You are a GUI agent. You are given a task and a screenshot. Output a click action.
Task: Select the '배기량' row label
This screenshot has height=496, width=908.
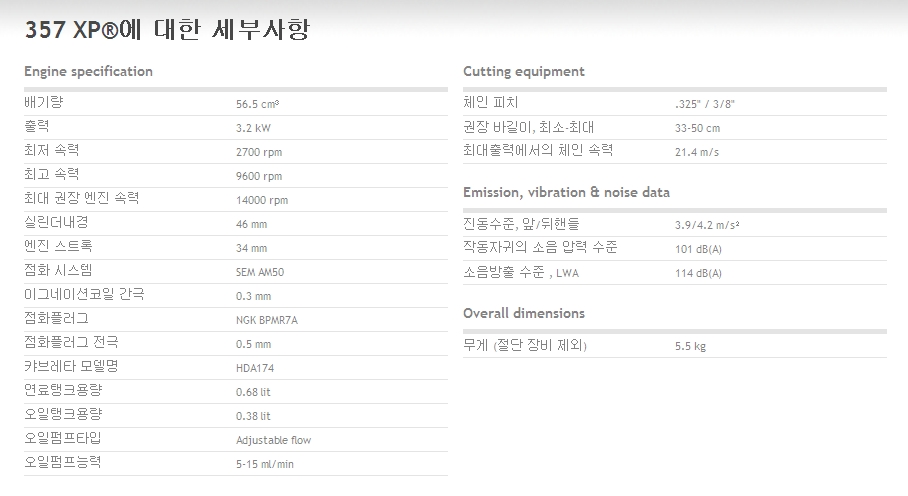tap(43, 102)
